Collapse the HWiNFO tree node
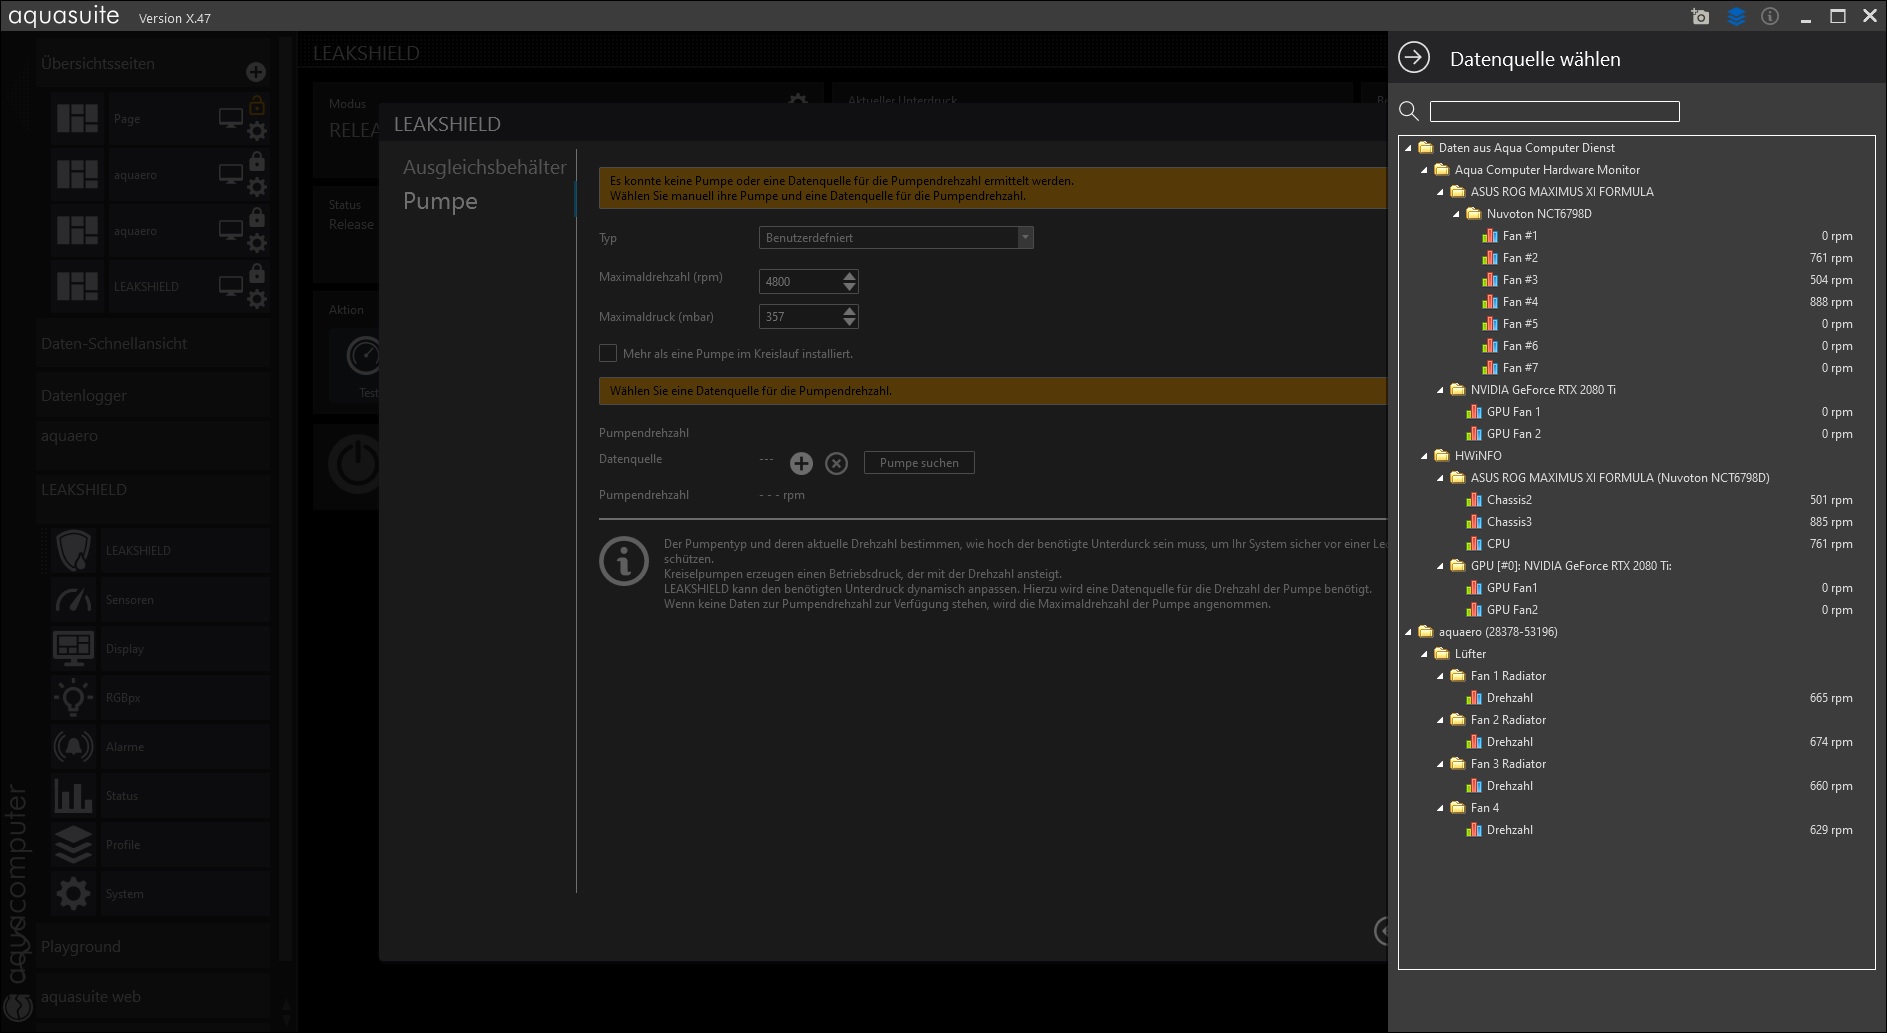The width and height of the screenshot is (1887, 1033). tap(1424, 456)
